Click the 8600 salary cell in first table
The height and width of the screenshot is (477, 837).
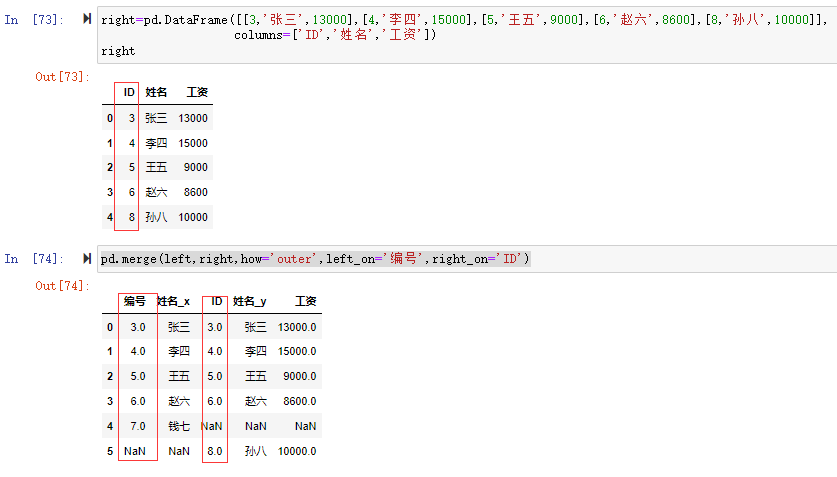coord(196,192)
